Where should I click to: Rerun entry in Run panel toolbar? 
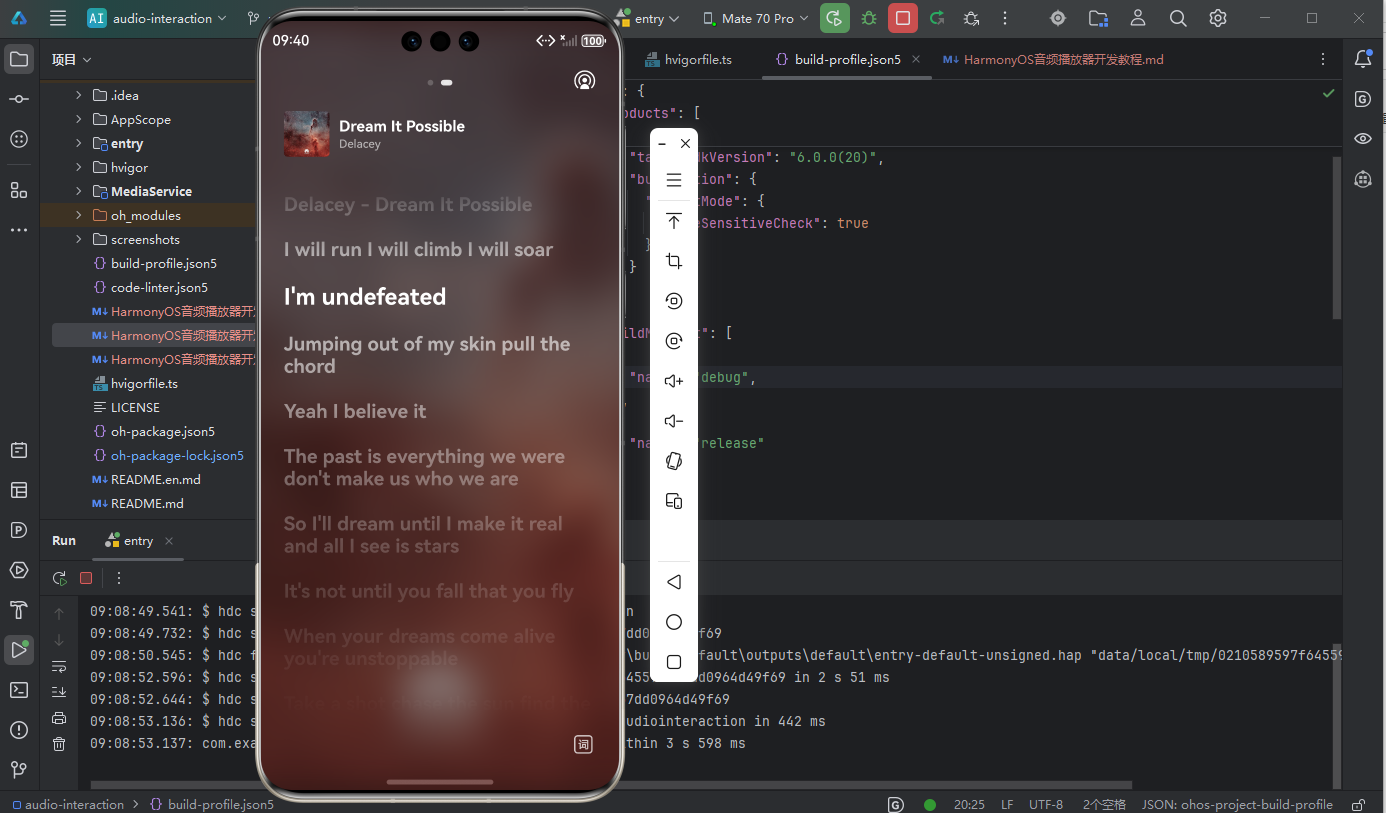coord(60,578)
